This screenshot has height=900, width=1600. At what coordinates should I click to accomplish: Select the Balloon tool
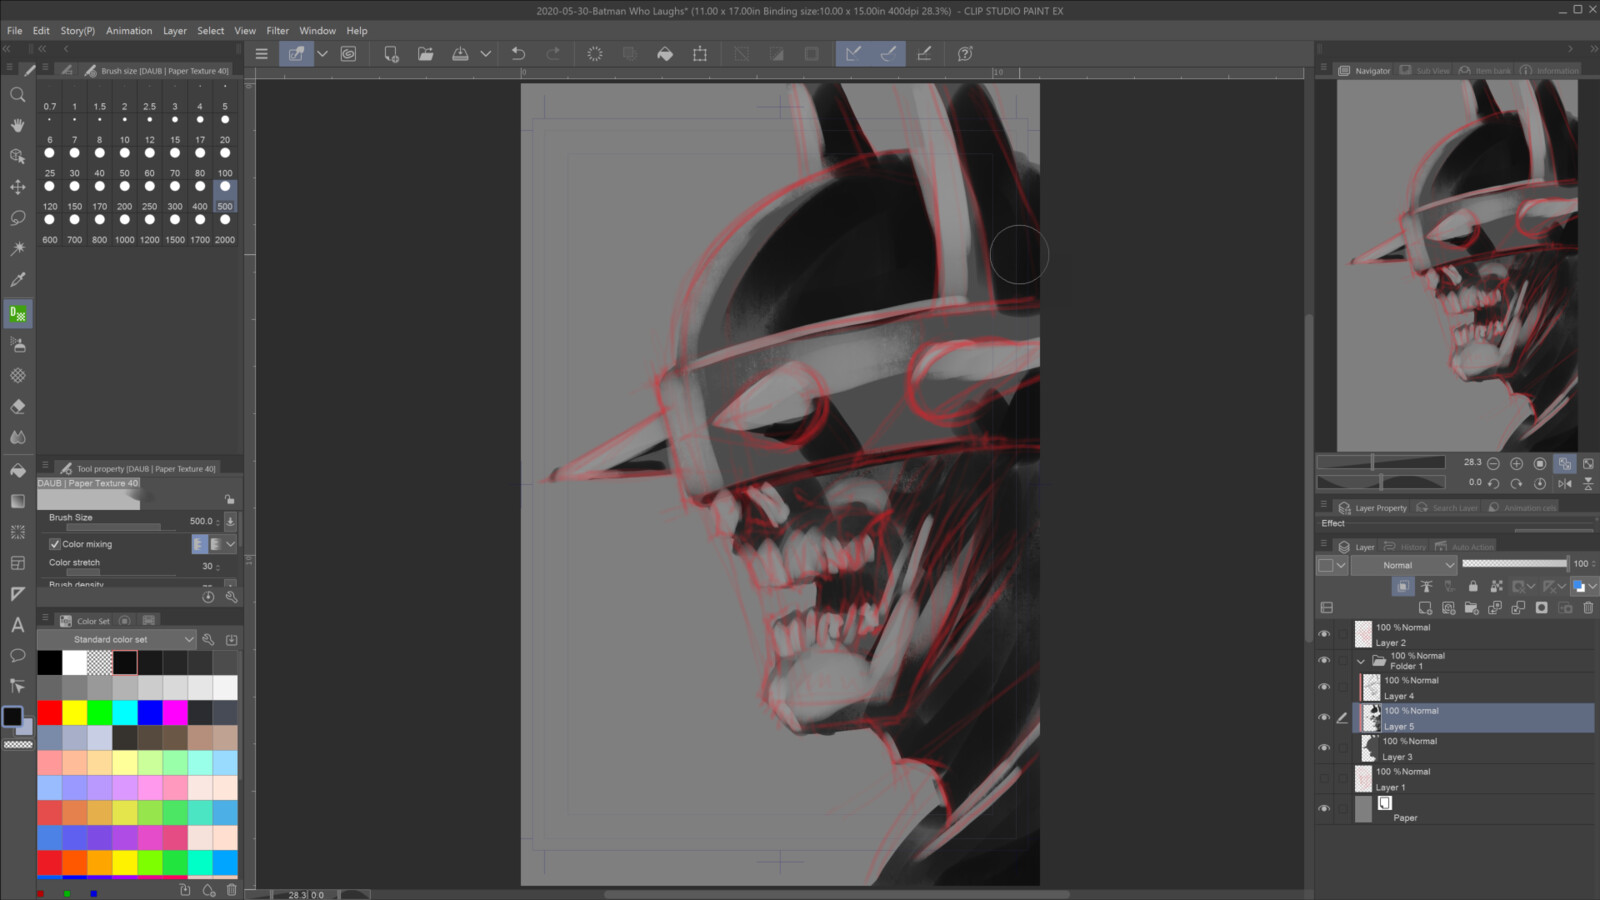[17, 656]
